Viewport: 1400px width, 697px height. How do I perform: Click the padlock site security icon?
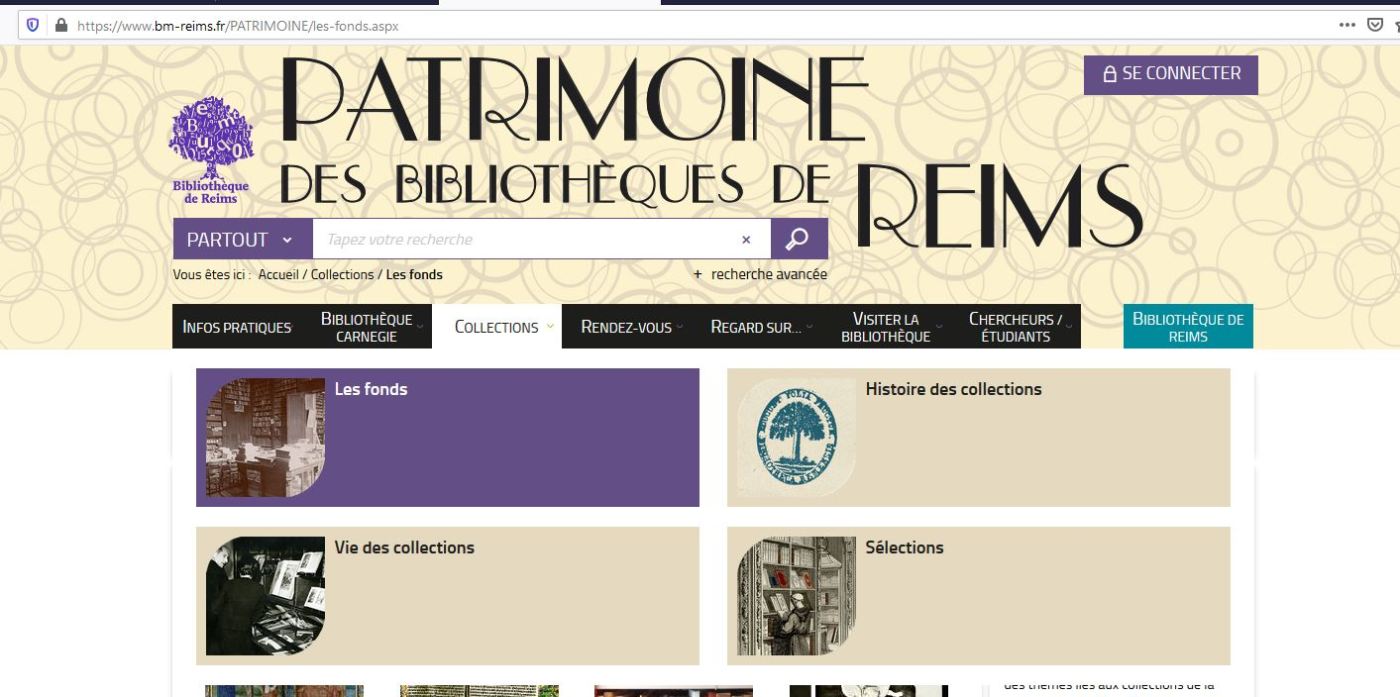tap(61, 26)
